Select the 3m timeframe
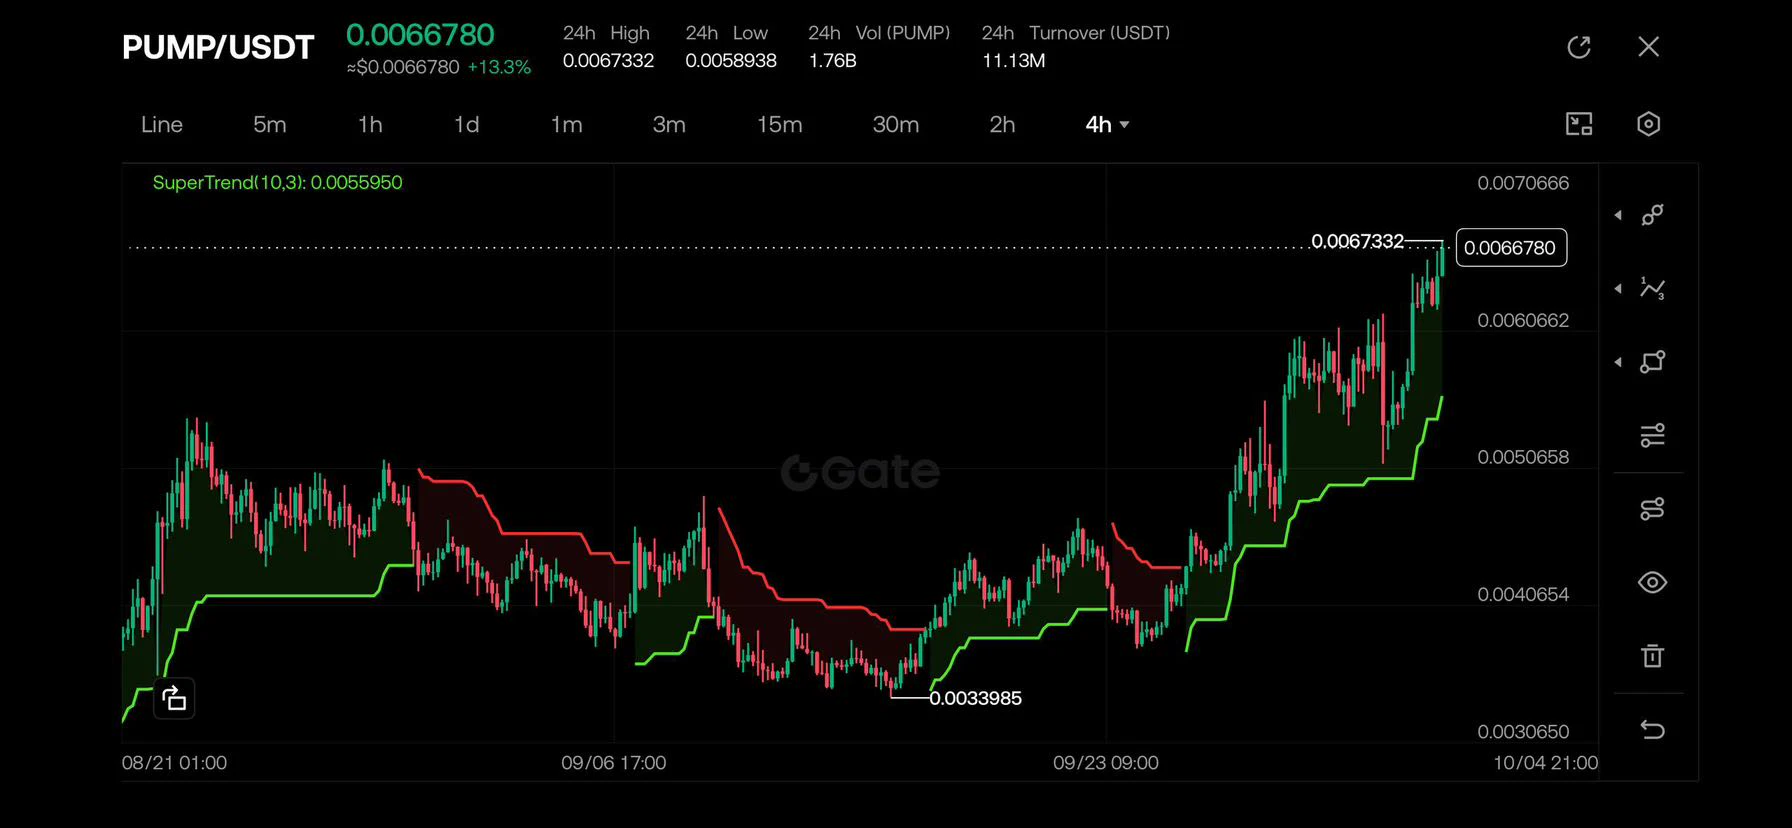Image resolution: width=1792 pixels, height=828 pixels. [669, 124]
